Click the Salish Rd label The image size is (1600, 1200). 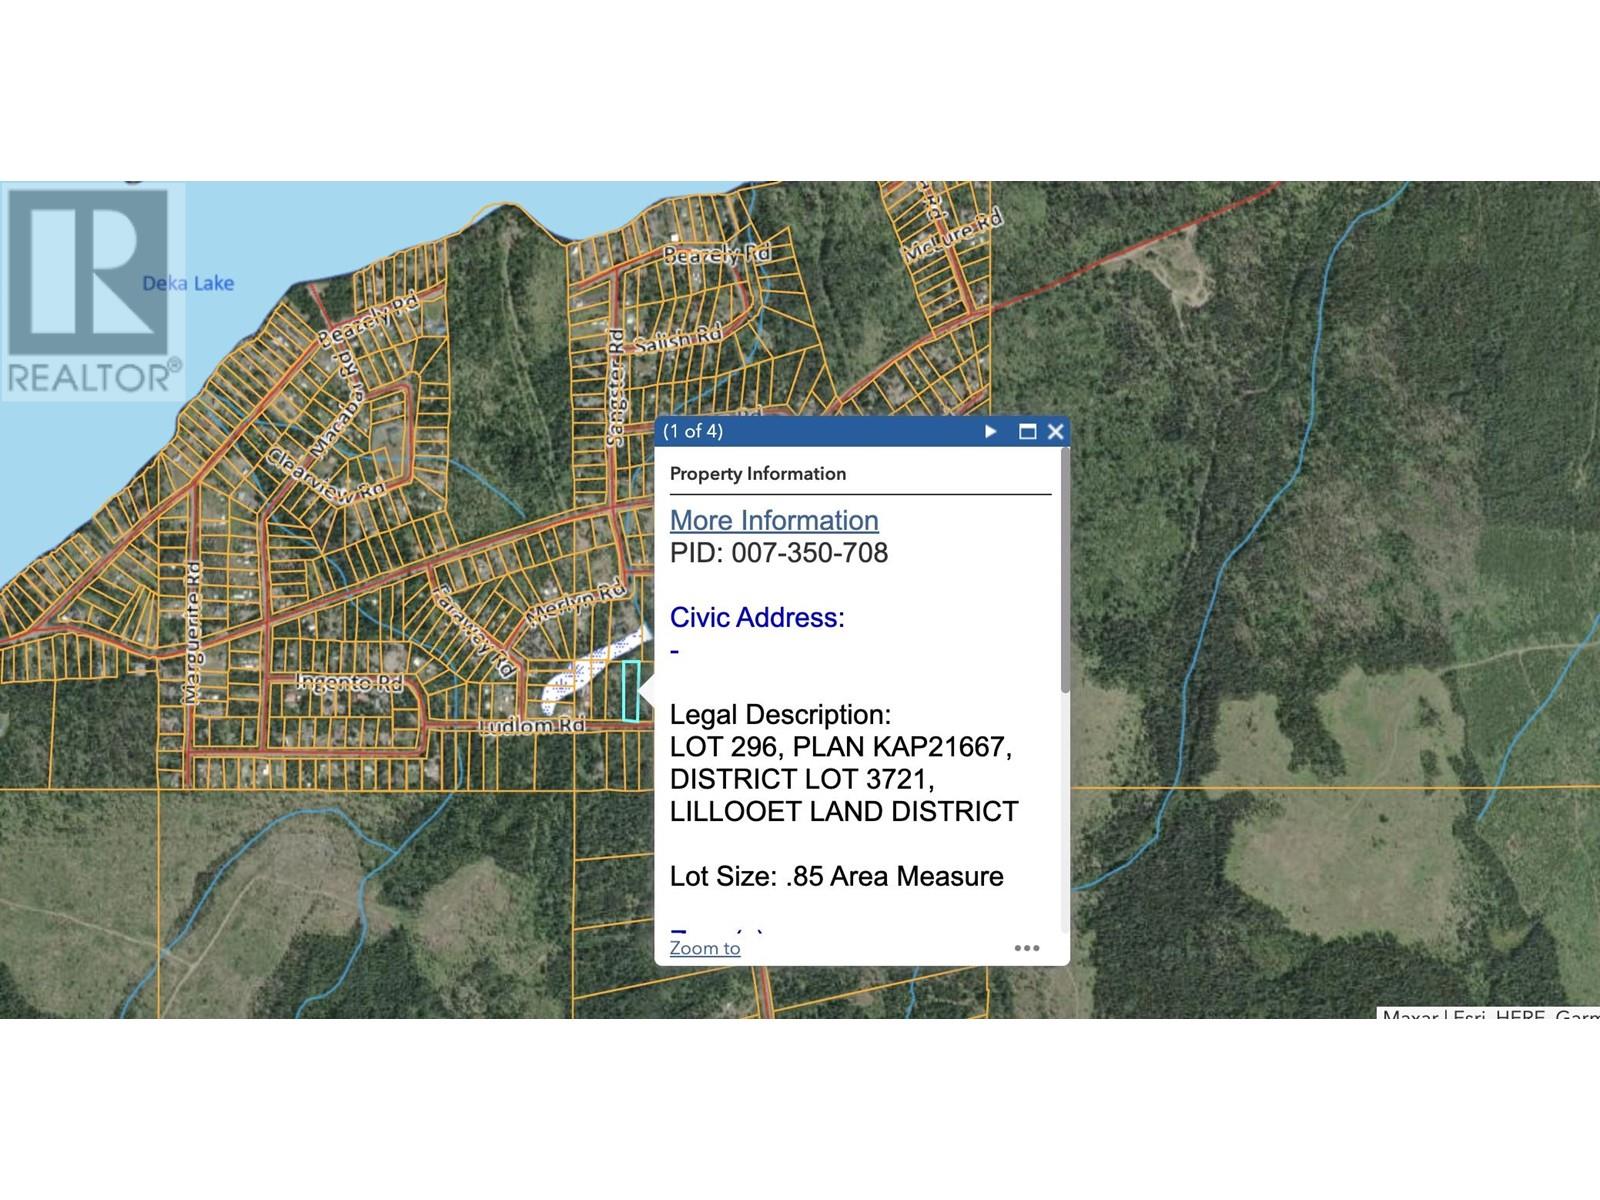point(677,338)
